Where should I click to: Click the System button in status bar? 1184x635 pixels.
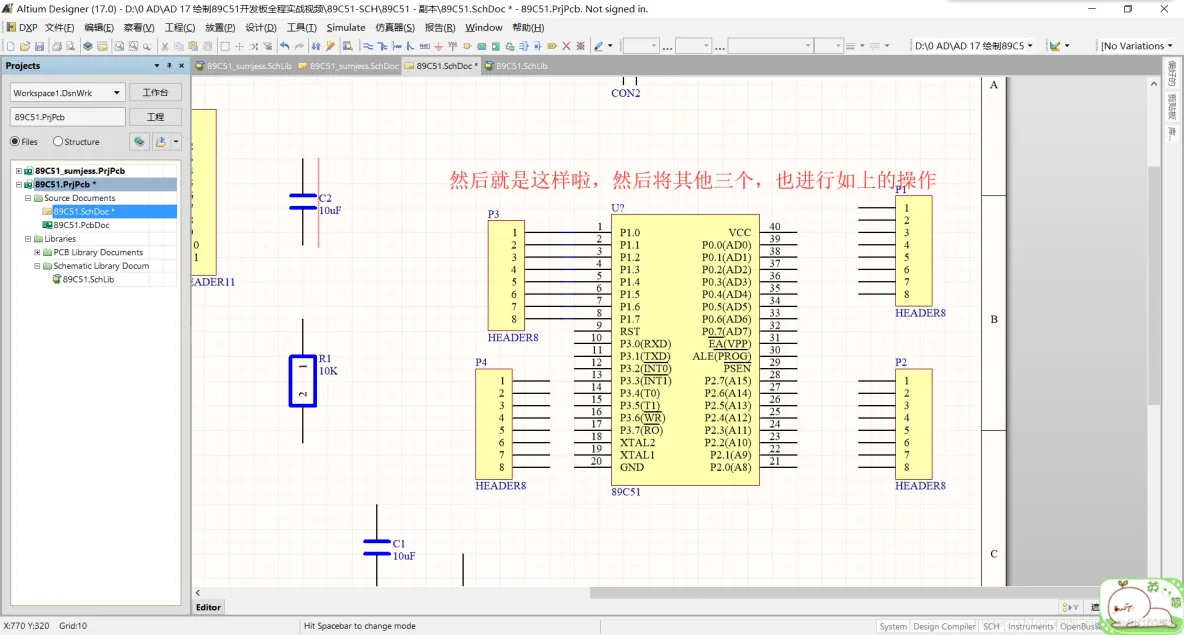(x=893, y=627)
